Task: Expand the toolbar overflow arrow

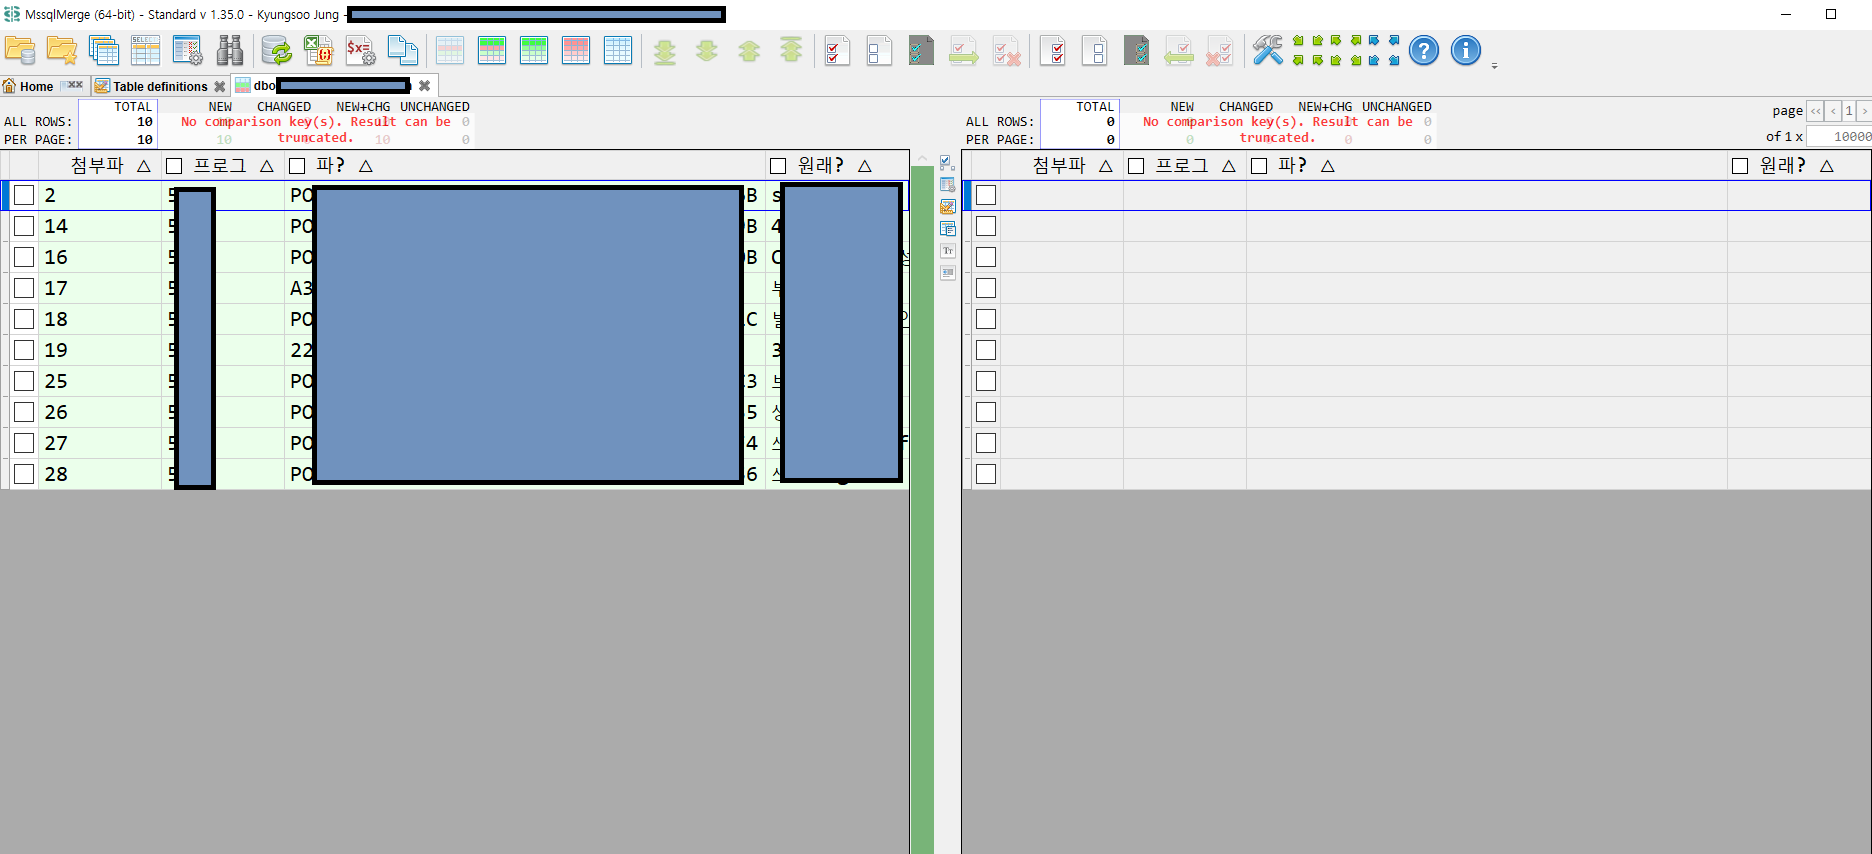Action: [x=1494, y=66]
